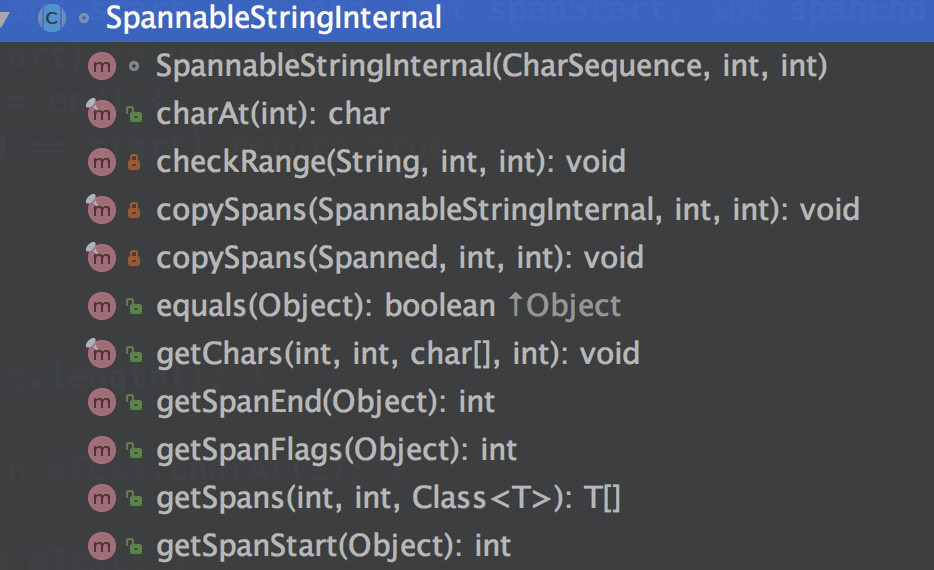
Task: Select copySpans(SpannableStringInternal, int, int) method
Action: coord(507,210)
